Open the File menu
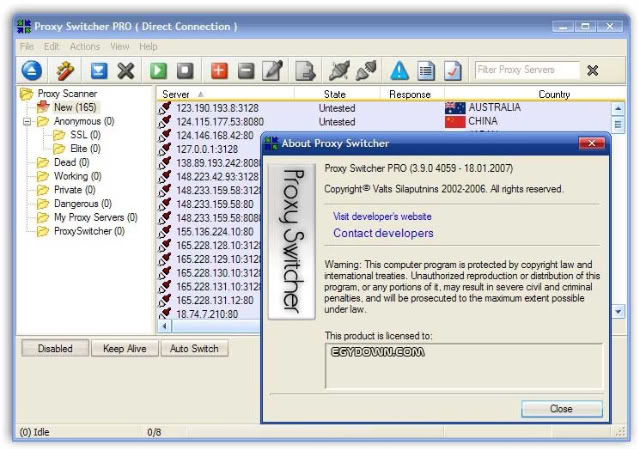The image size is (638, 449). [x=27, y=46]
